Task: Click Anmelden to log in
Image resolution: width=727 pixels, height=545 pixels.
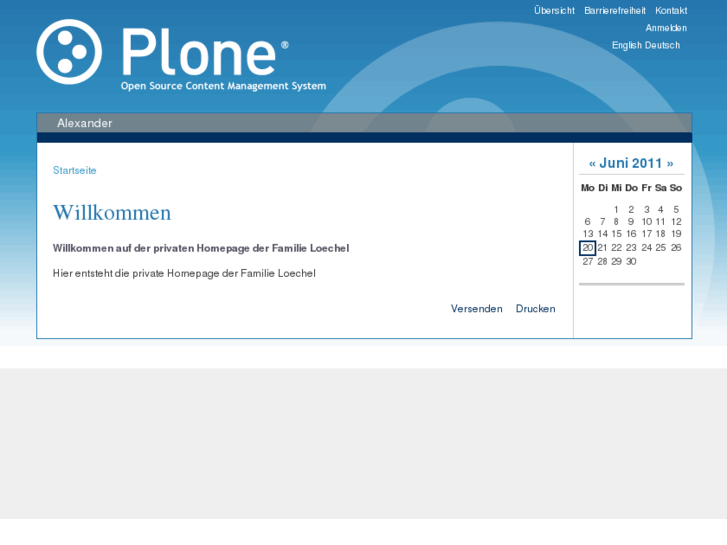Action: [666, 28]
